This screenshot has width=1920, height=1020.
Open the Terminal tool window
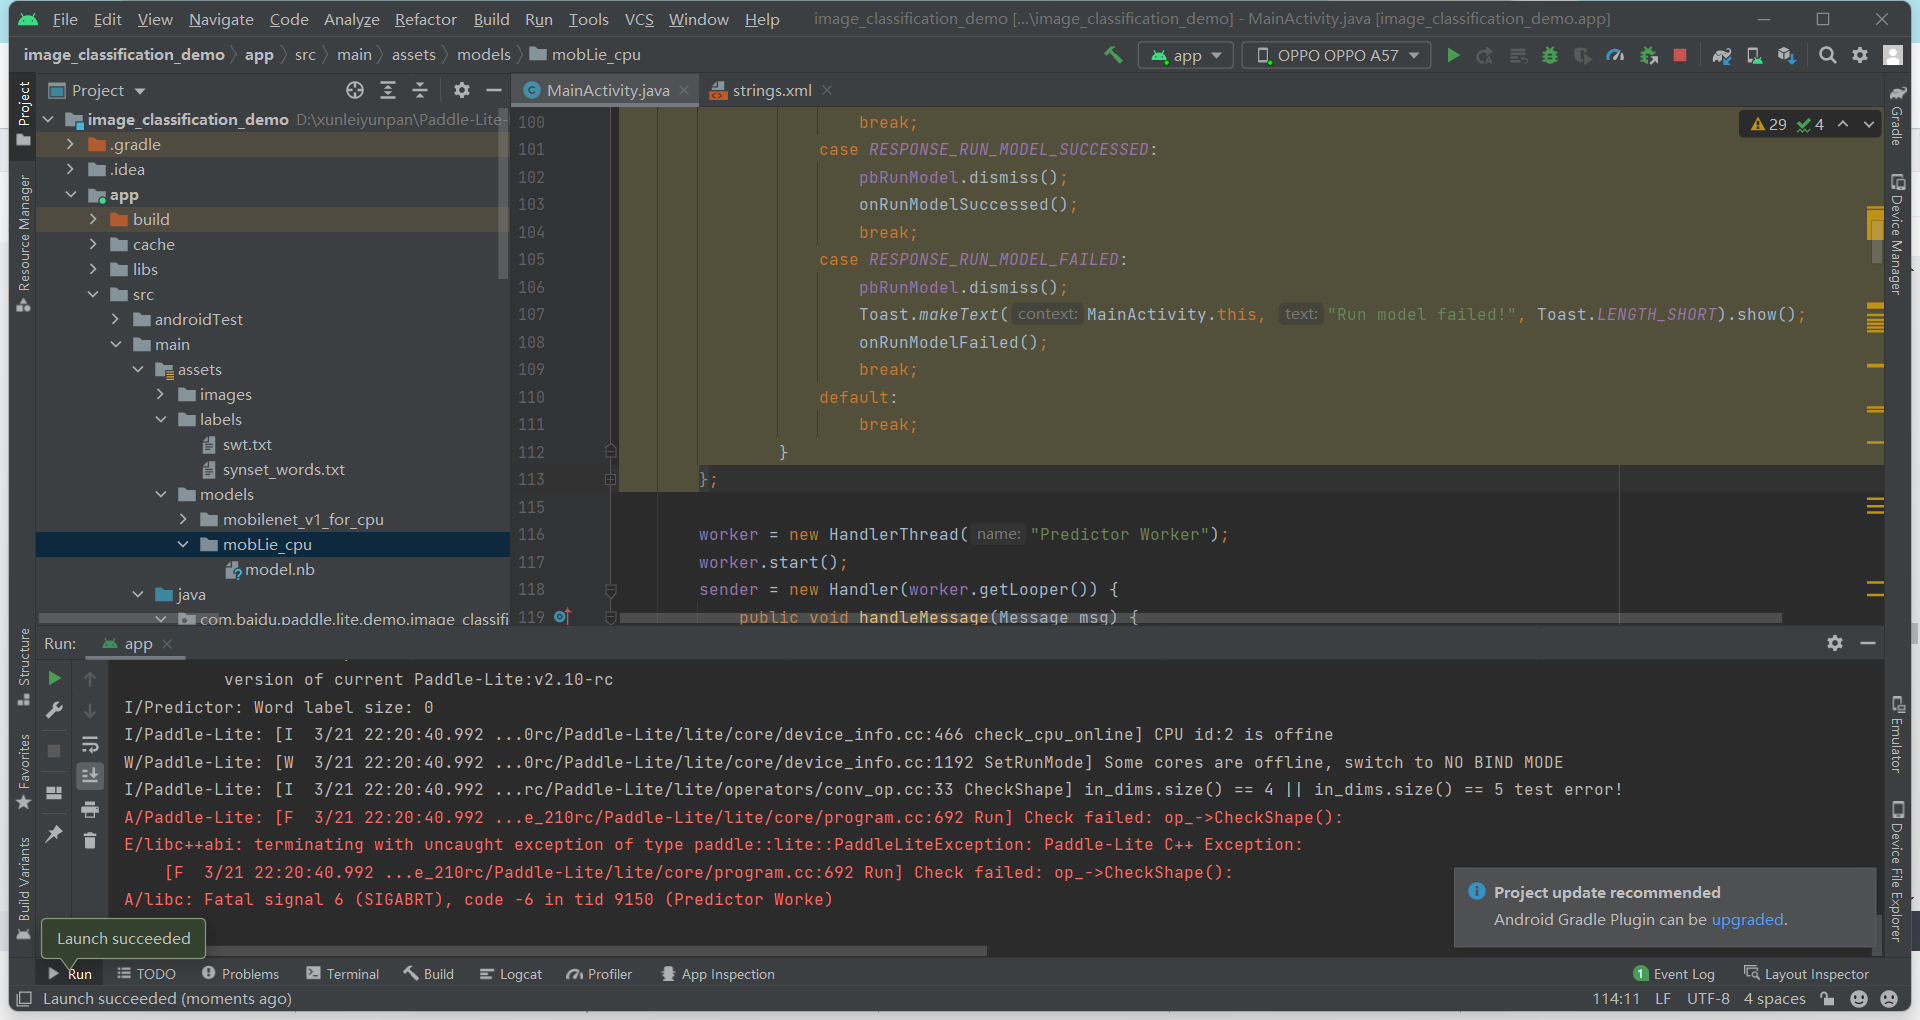(x=342, y=974)
